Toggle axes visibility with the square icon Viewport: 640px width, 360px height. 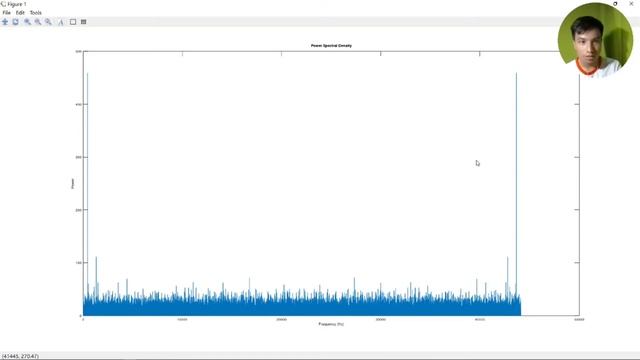coord(73,22)
